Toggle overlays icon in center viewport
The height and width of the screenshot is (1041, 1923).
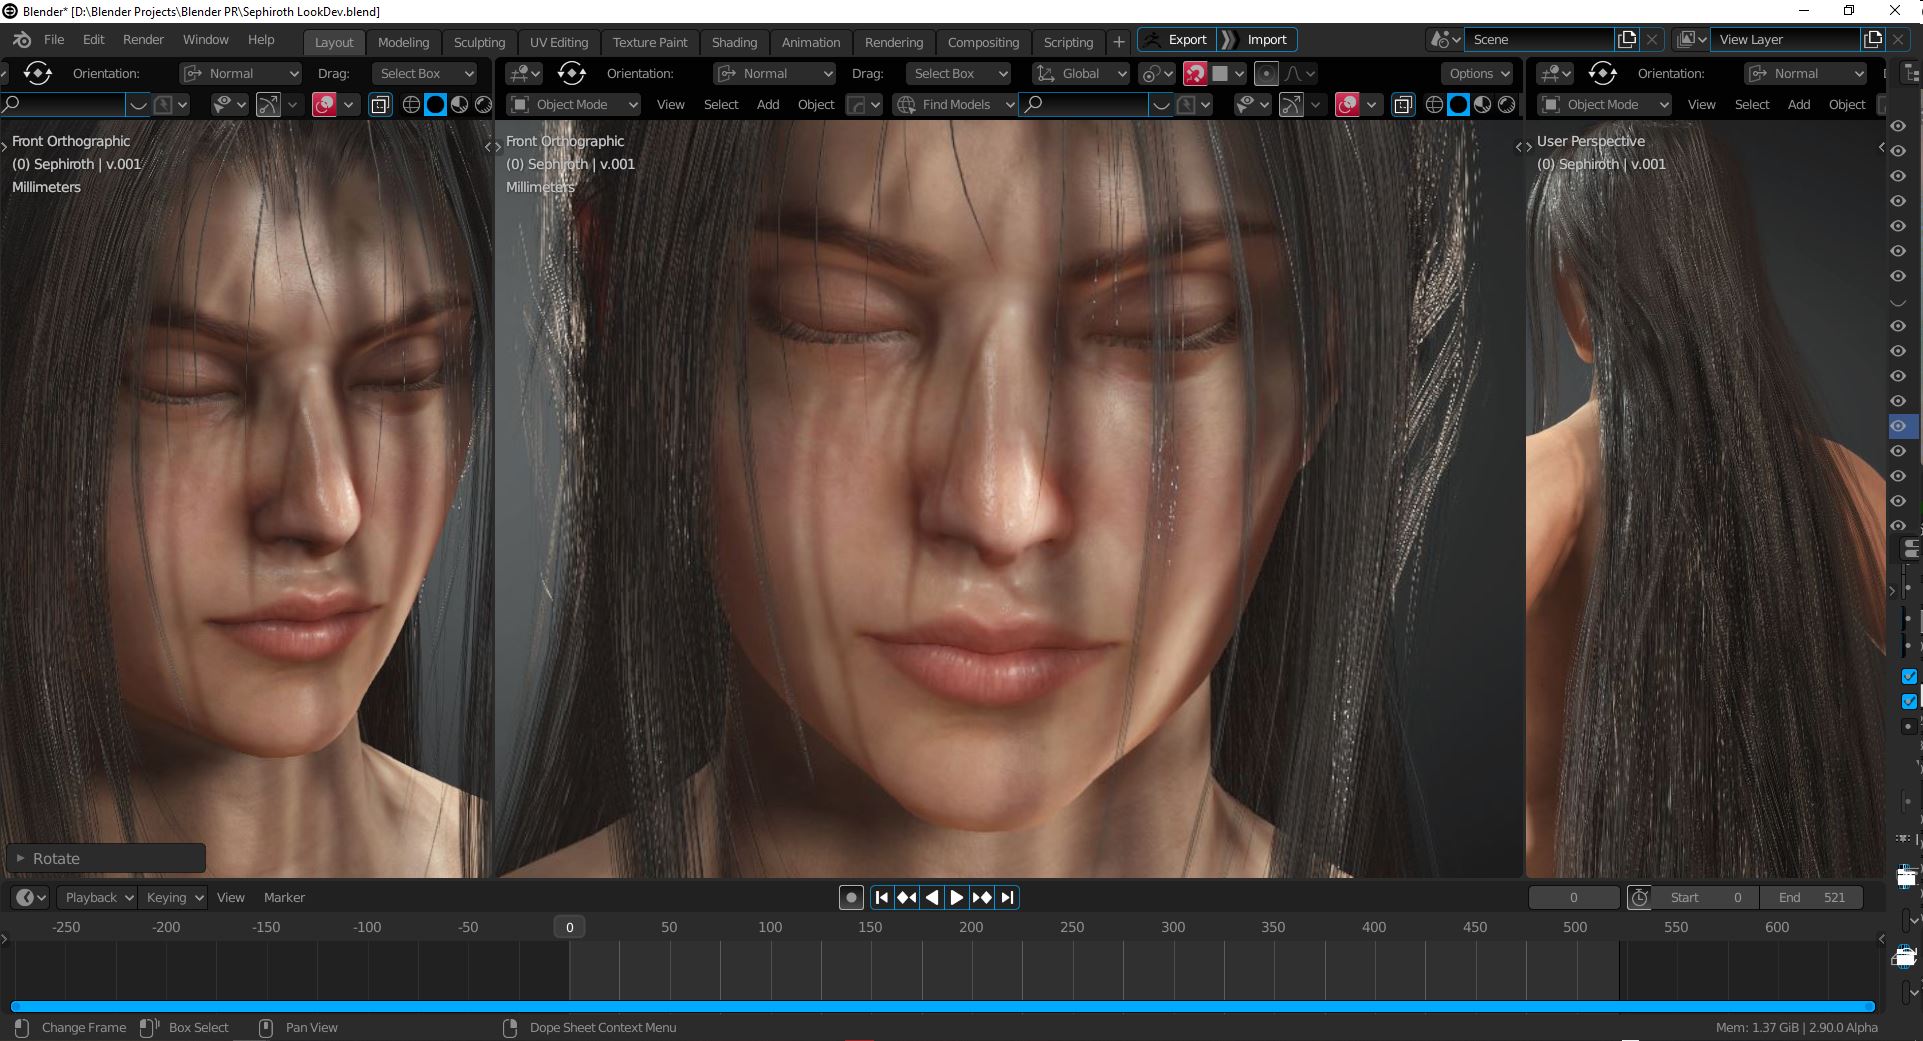(x=1347, y=104)
